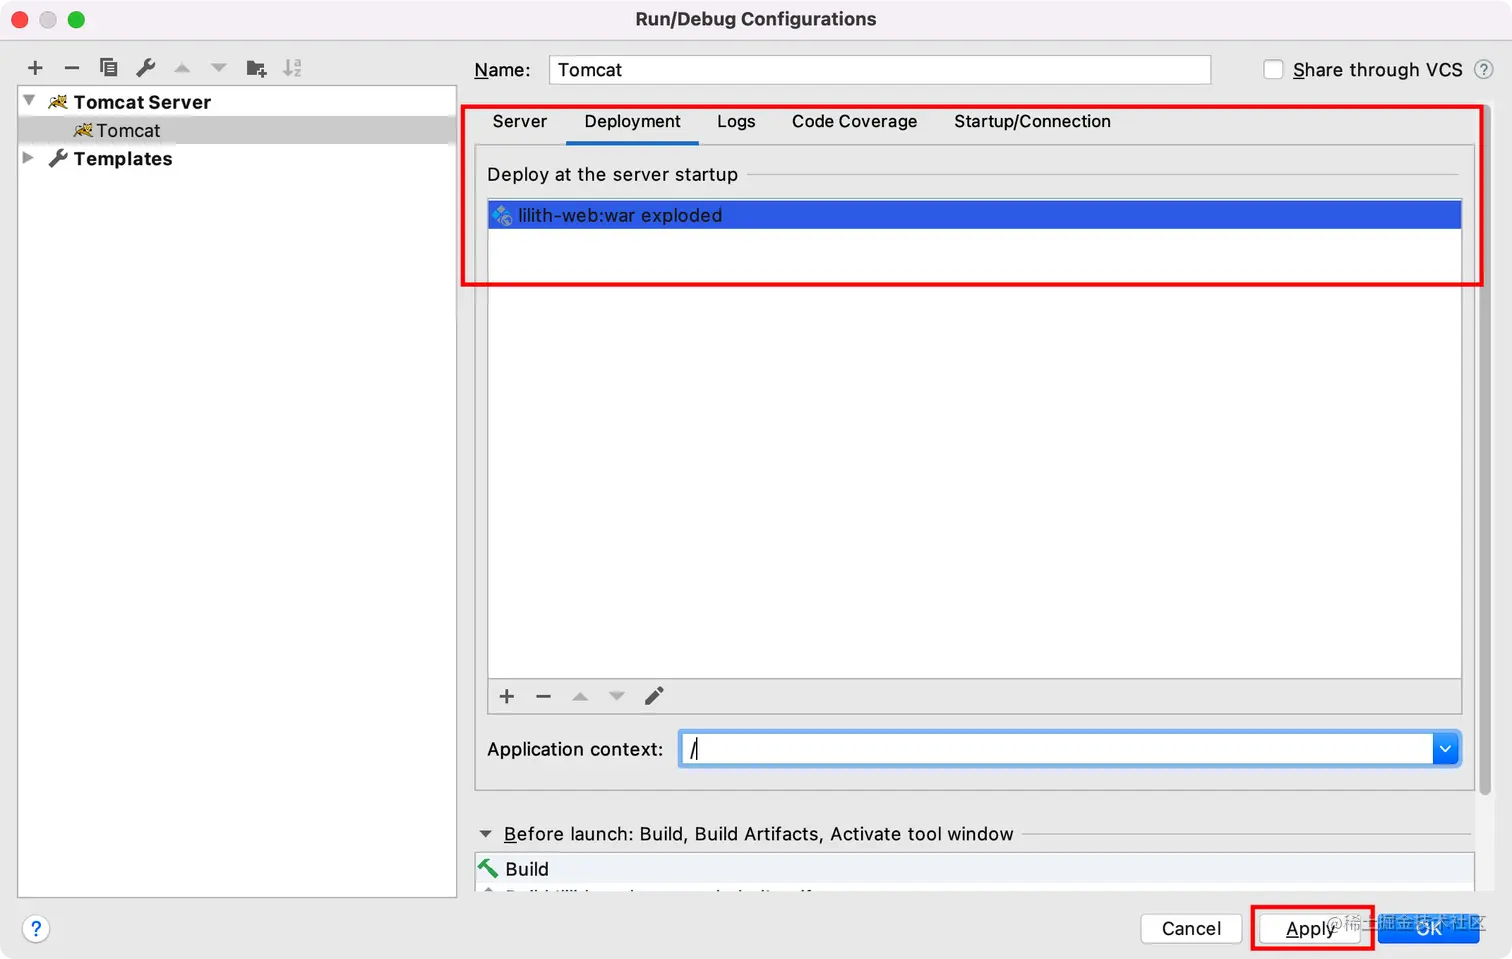Focus the Name input field
Image resolution: width=1512 pixels, height=959 pixels.
point(880,70)
